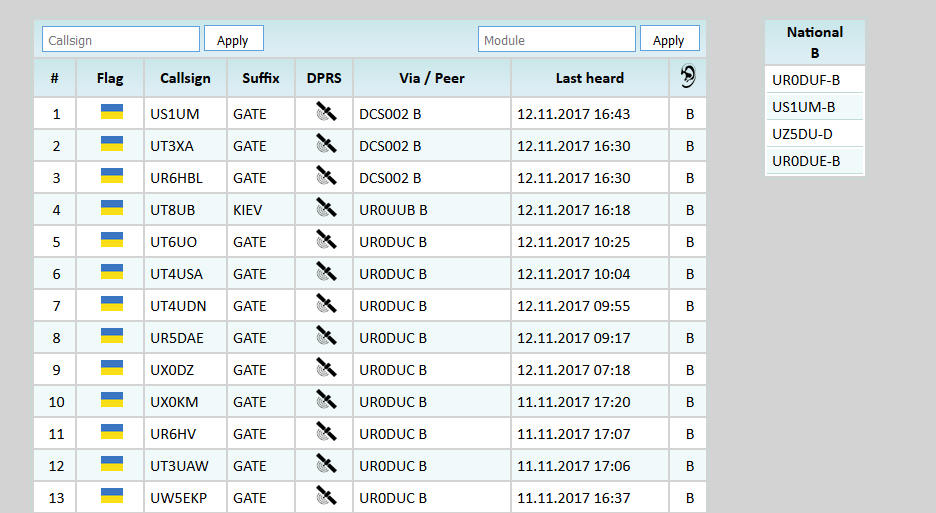Click the DPRS satellite icon for UX0DZ

click(325, 369)
